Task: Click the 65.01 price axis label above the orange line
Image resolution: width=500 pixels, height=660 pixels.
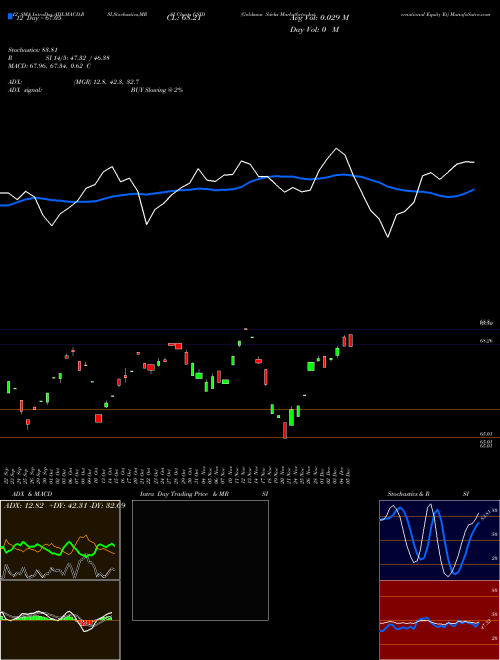Action: point(486,434)
